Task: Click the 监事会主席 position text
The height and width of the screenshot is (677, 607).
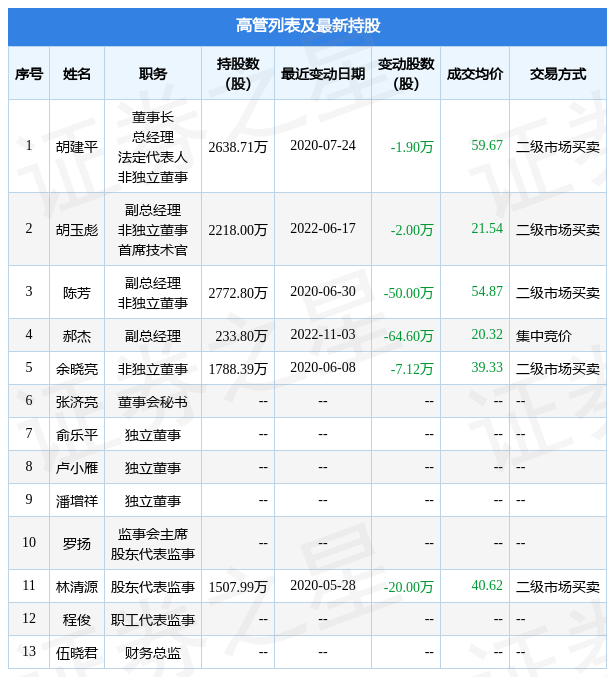Action: [153, 534]
